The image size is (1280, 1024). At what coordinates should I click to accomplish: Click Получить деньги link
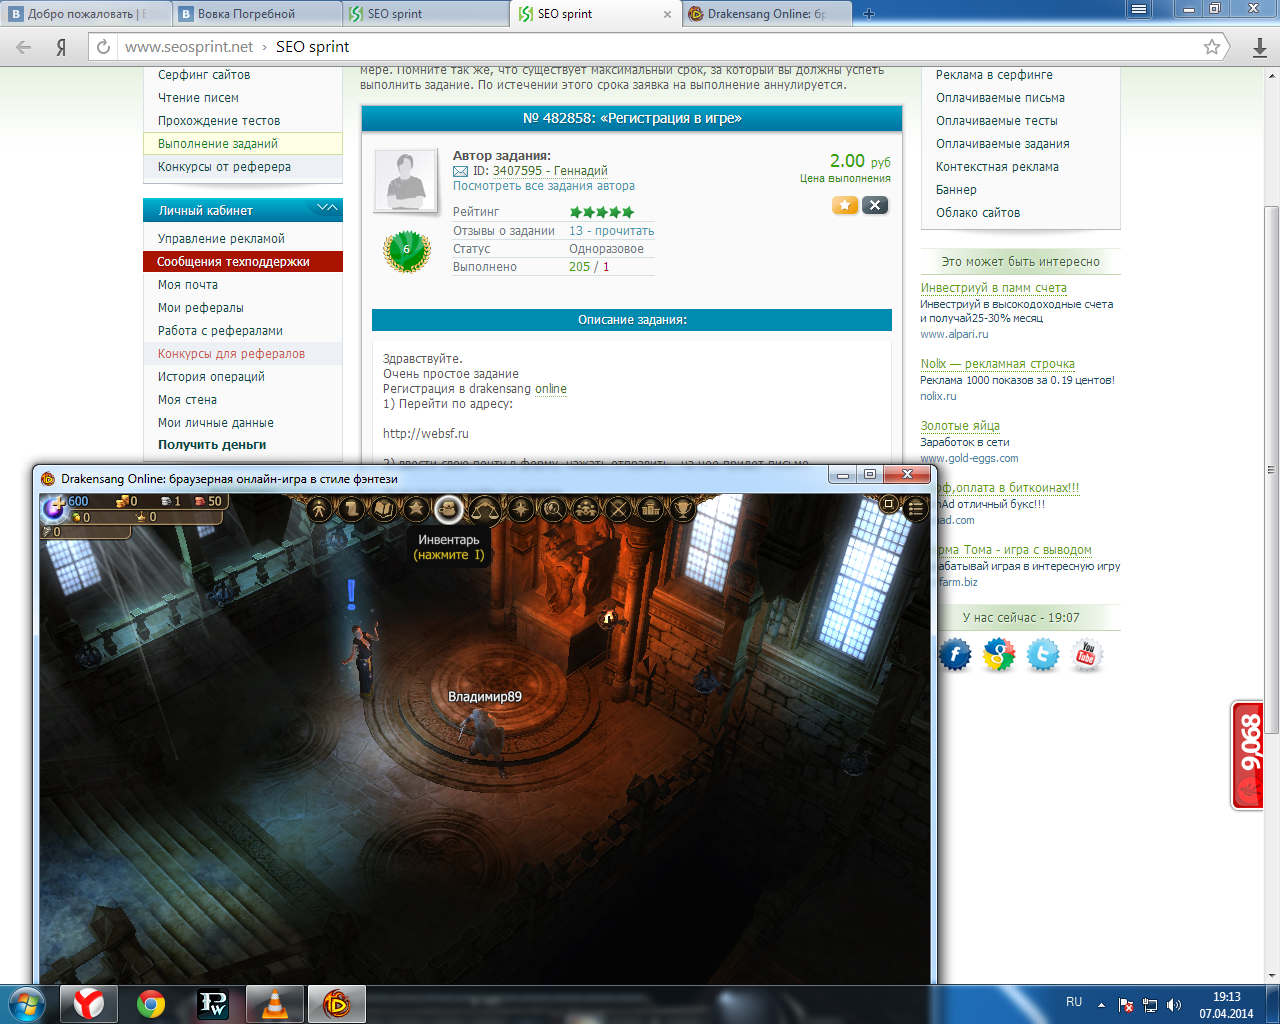pyautogui.click(x=212, y=445)
